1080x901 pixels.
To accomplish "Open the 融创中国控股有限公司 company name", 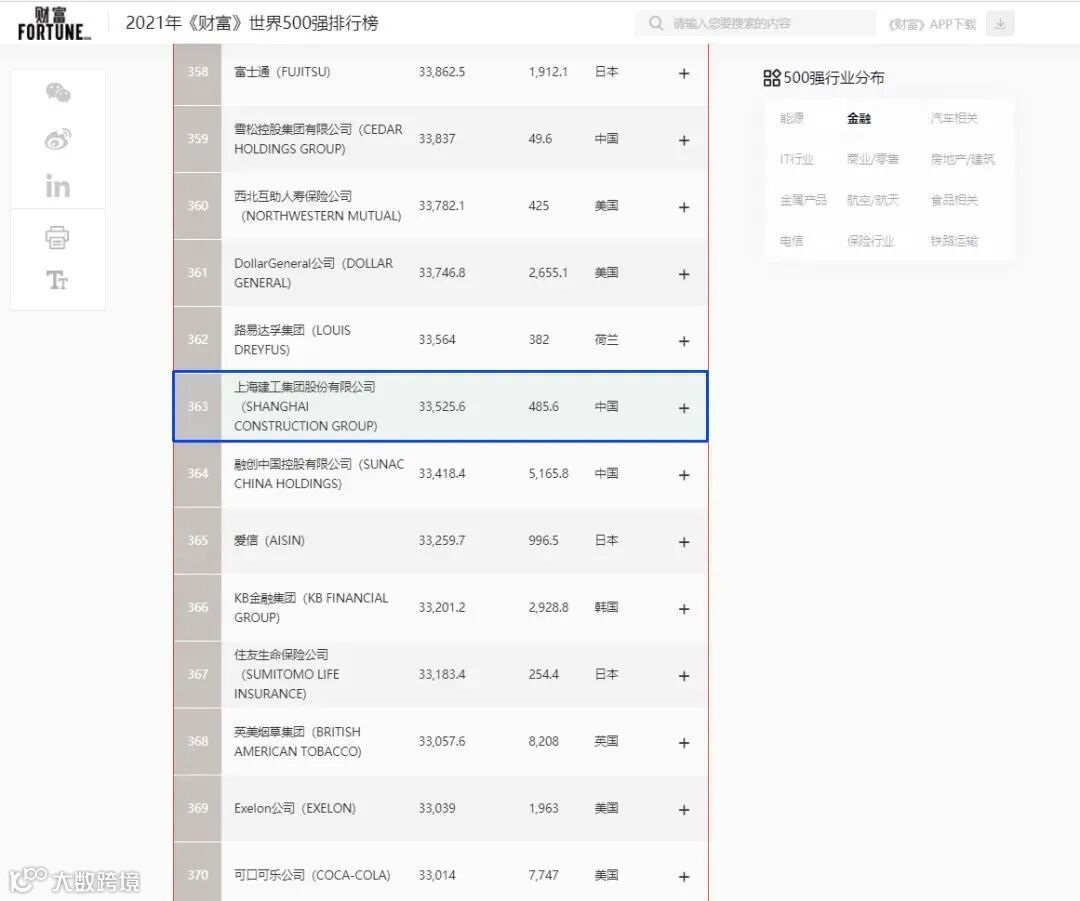I will tap(319, 473).
